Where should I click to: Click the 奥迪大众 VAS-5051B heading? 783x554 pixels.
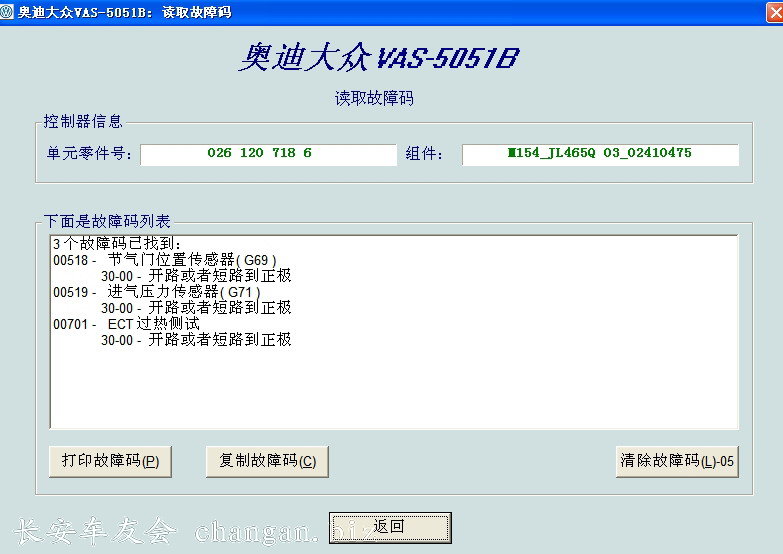379,57
